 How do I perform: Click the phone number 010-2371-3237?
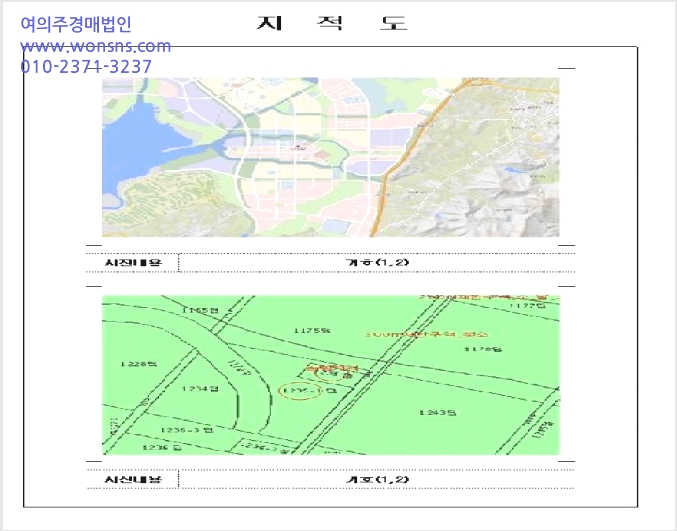coord(86,67)
